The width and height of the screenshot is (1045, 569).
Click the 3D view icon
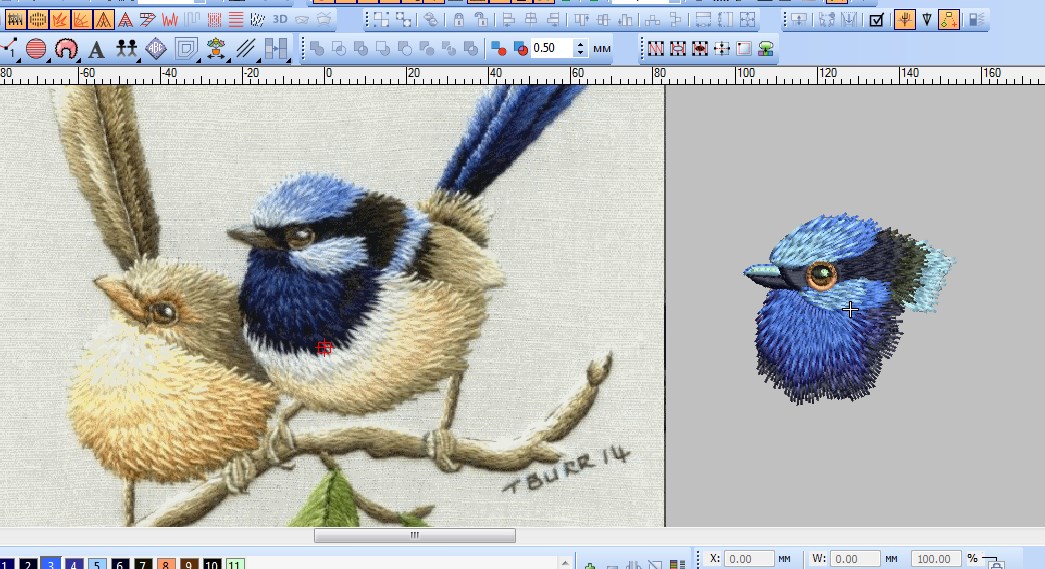coord(280,19)
